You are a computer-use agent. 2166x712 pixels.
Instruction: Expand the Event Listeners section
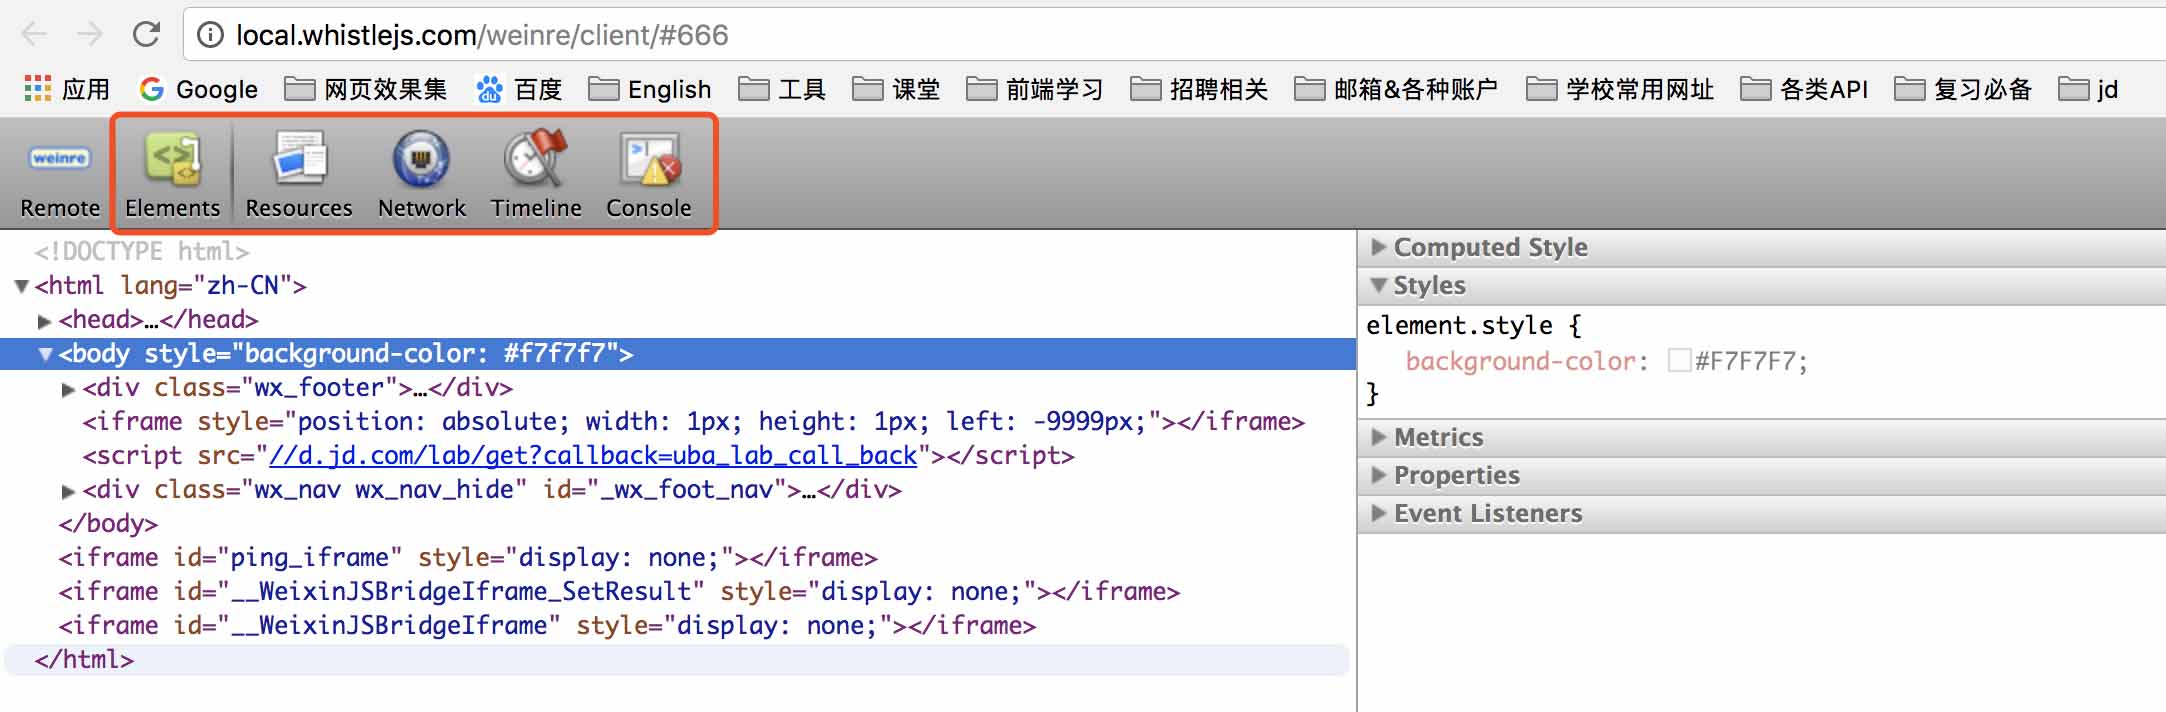tap(1379, 513)
